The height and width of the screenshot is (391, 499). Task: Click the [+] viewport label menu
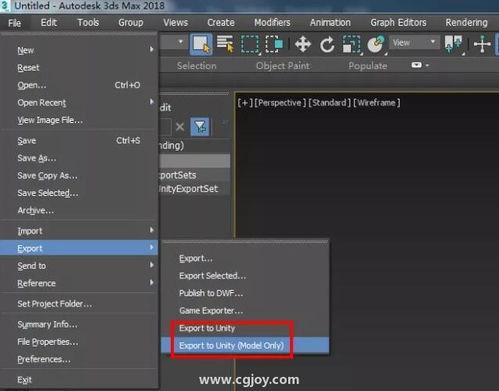coord(245,103)
